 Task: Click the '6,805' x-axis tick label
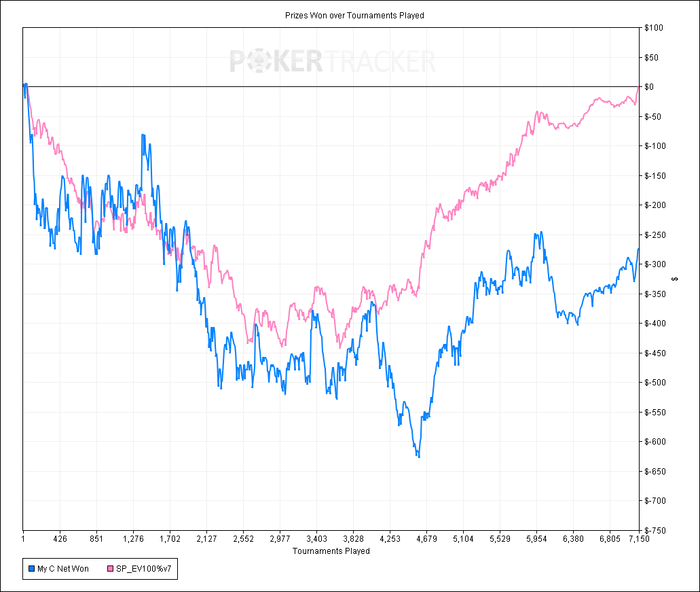point(610,539)
